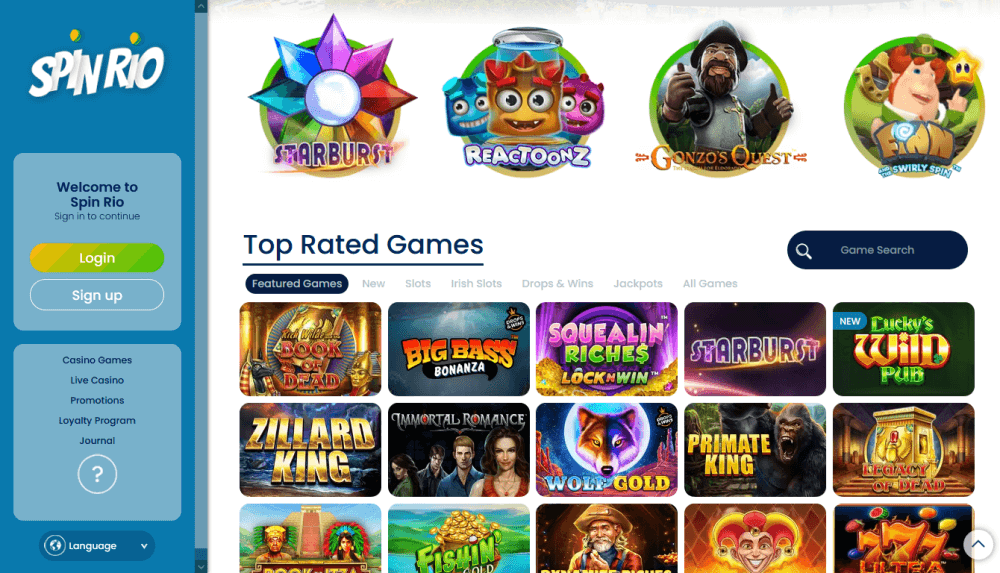
Task: Open the Loyalty Program link
Action: (97, 420)
